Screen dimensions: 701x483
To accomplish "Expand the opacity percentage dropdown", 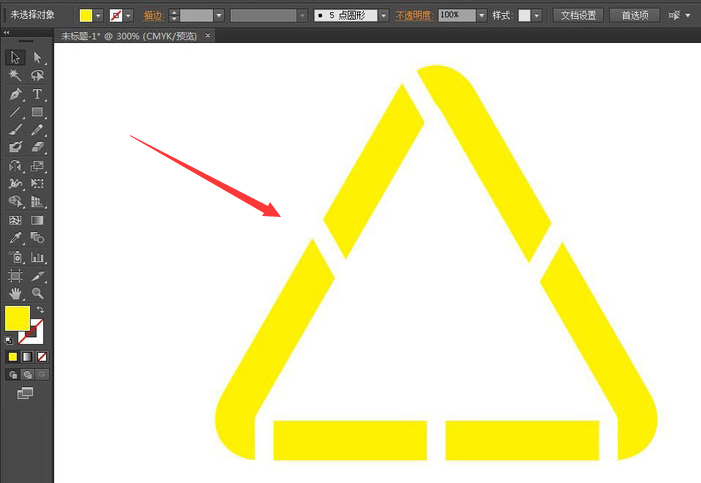I will click(x=481, y=16).
